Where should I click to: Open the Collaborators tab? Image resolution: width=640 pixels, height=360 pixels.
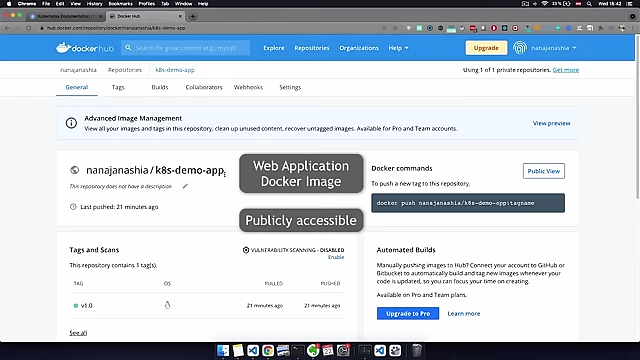[204, 87]
